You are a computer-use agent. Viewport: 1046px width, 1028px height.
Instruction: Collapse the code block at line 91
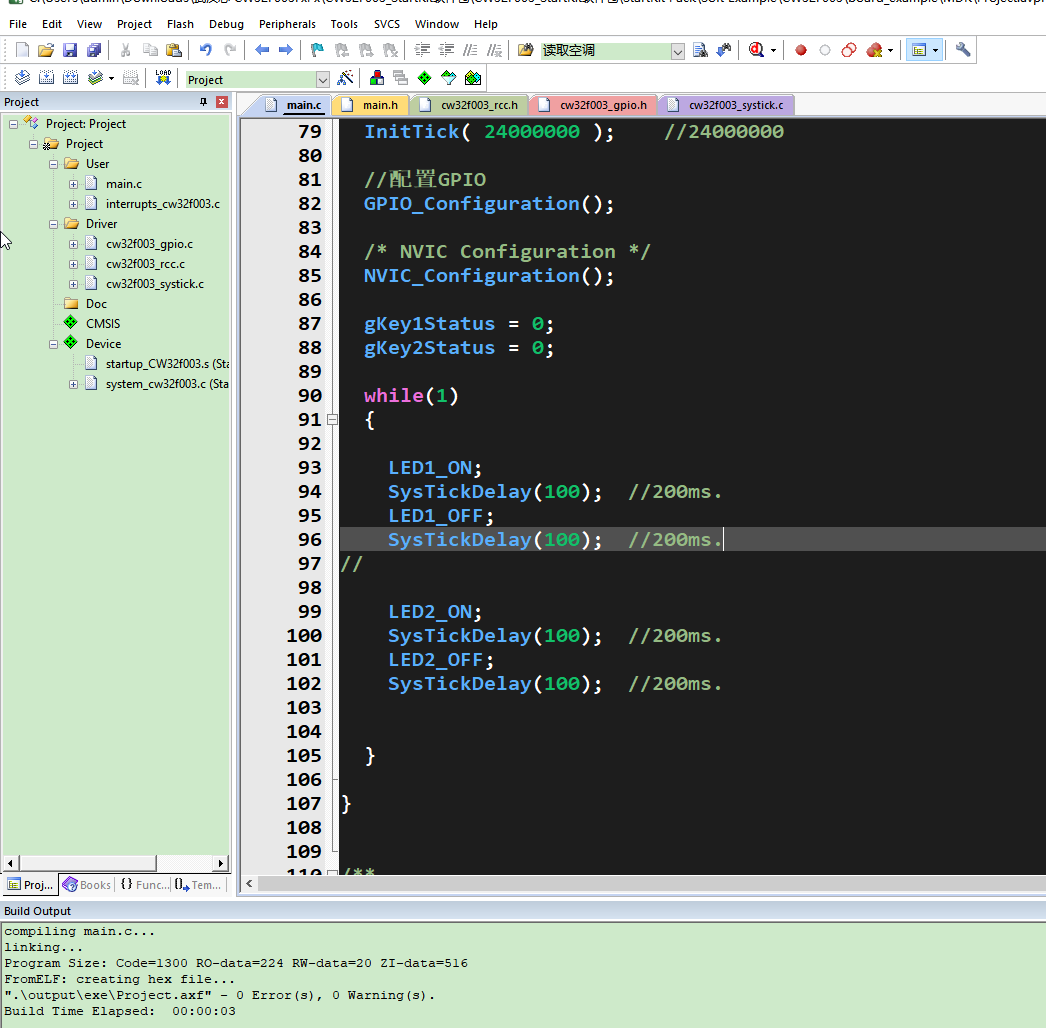333,420
